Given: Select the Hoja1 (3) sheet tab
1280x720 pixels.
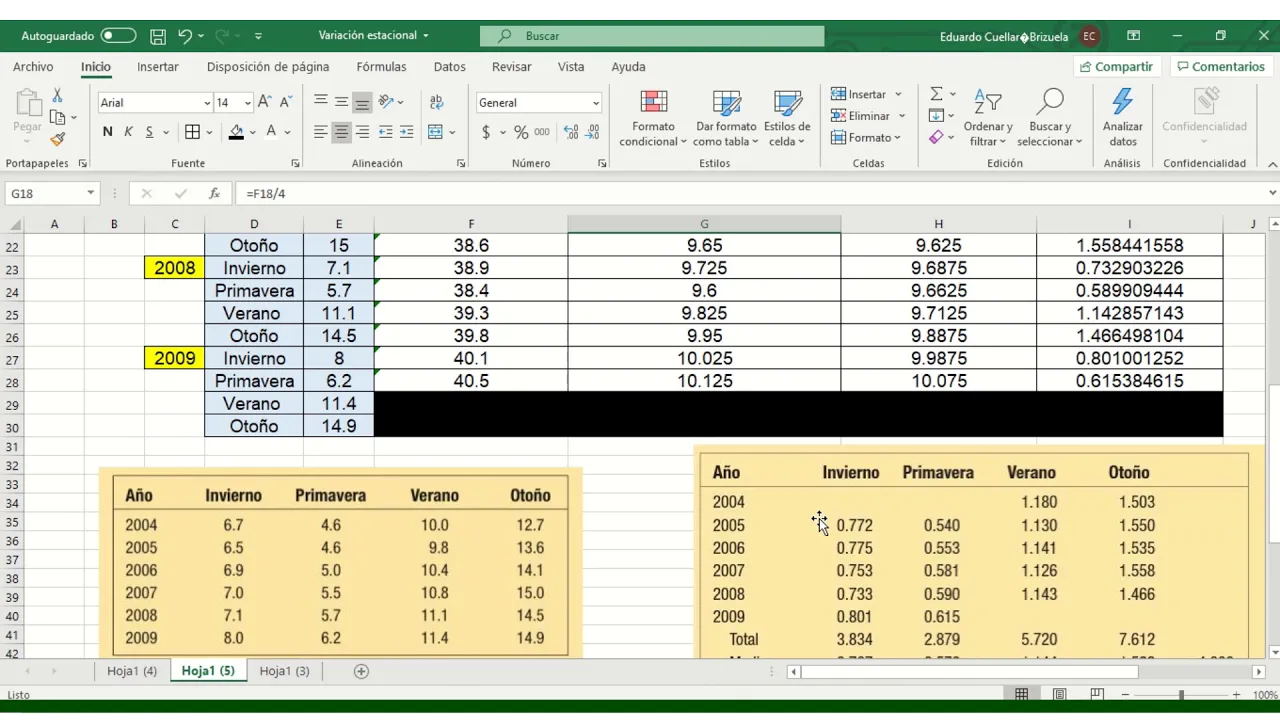Looking at the screenshot, I should point(284,671).
